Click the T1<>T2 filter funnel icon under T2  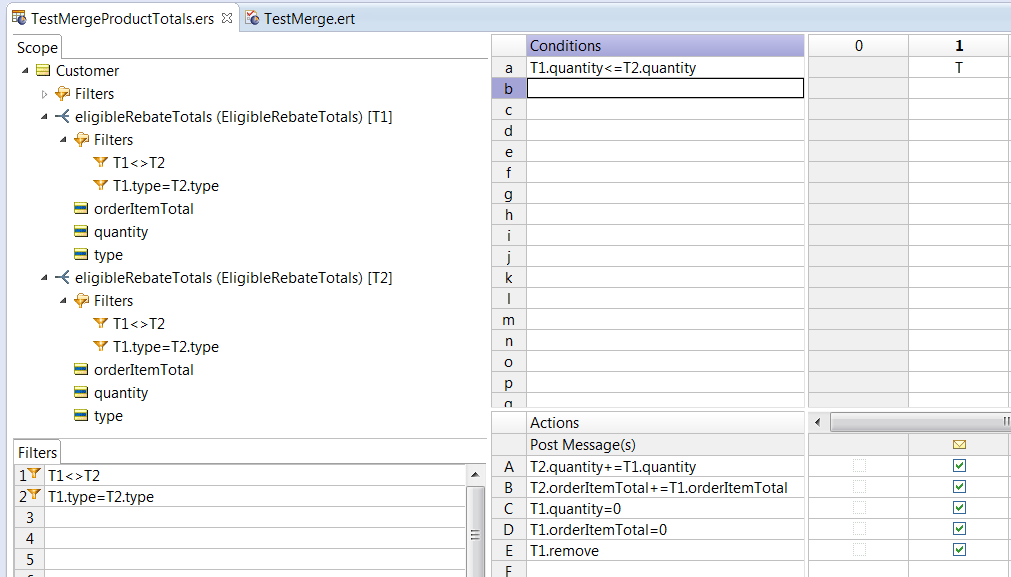pyautogui.click(x=100, y=324)
